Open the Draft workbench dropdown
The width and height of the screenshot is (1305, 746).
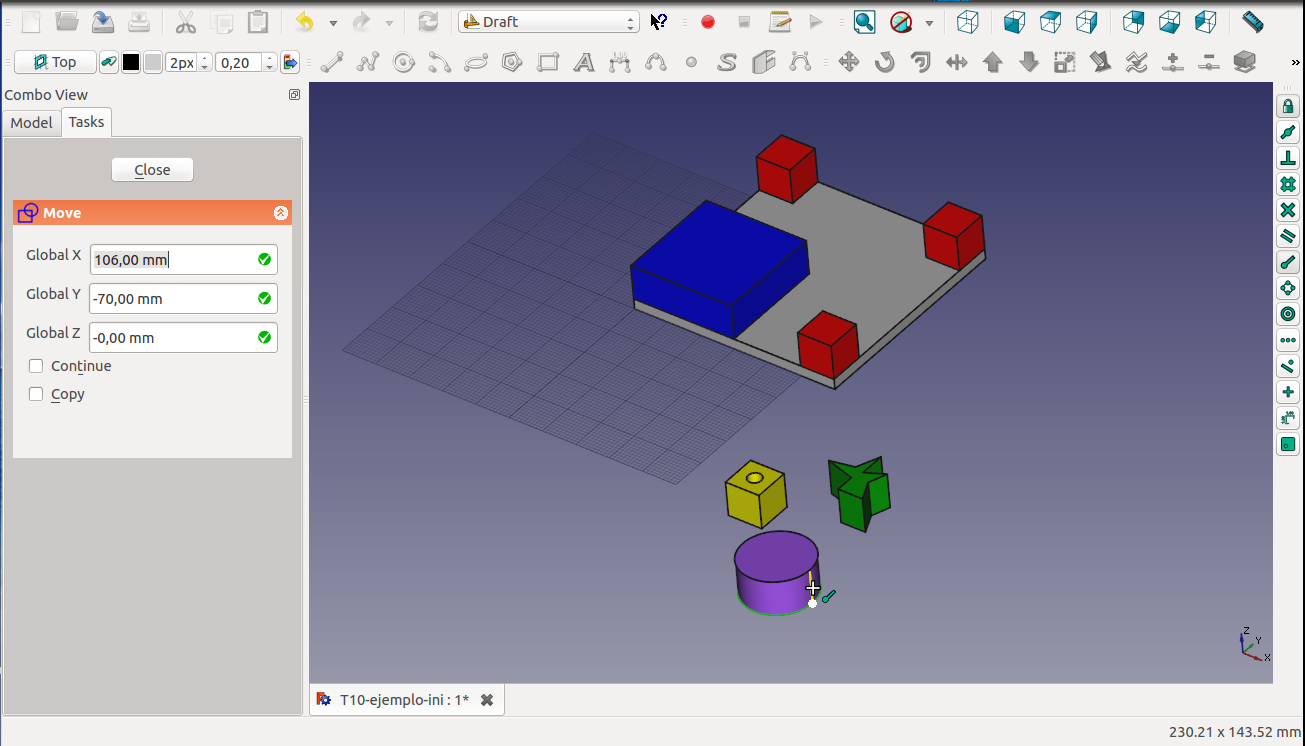point(548,22)
